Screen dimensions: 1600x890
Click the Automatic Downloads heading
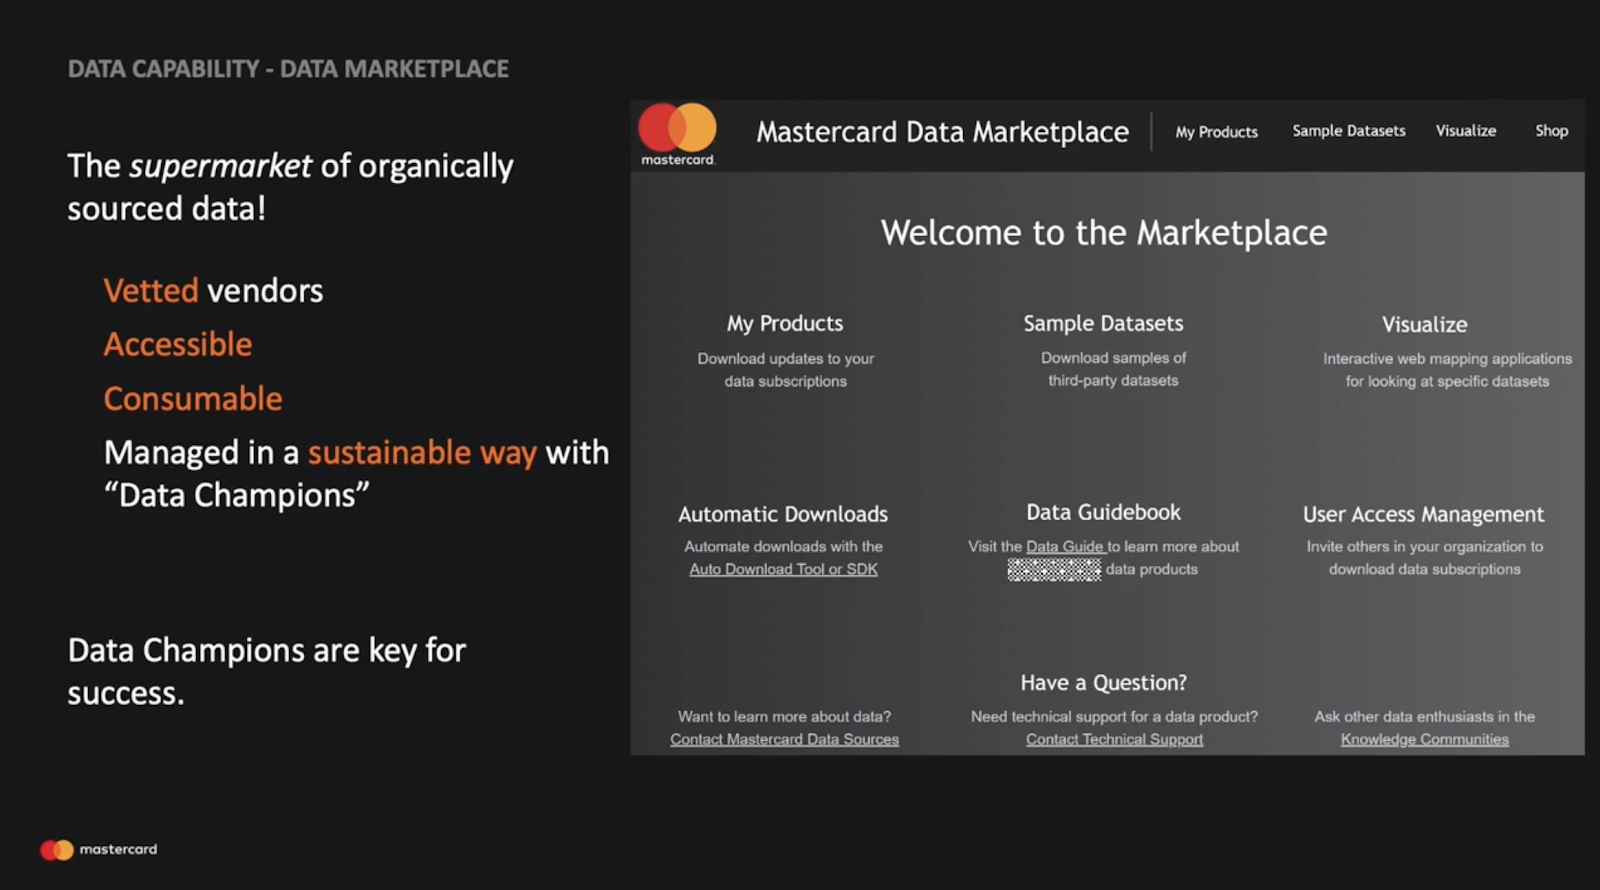[783, 514]
